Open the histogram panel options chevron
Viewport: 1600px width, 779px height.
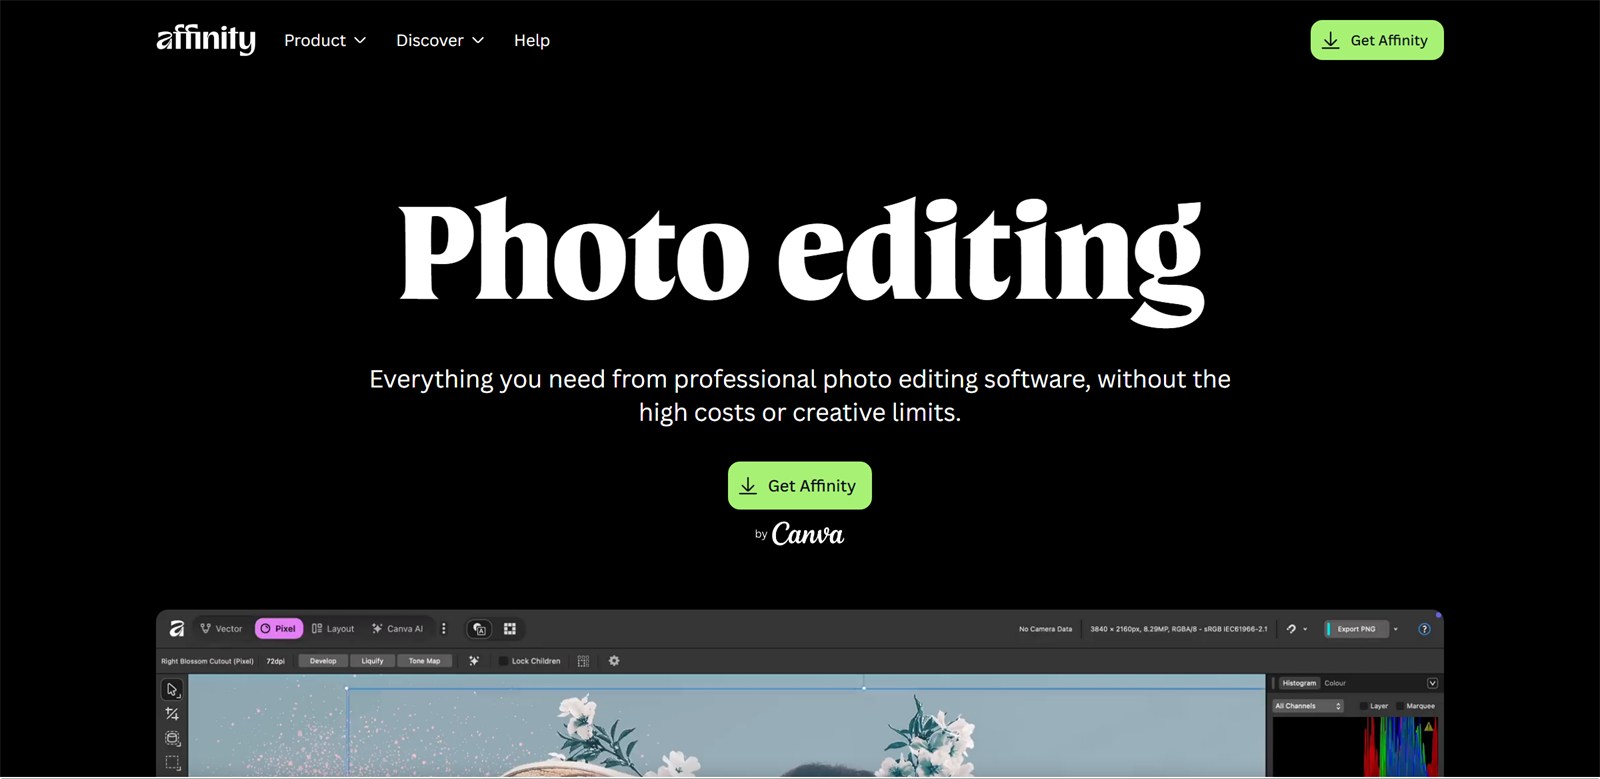pos(1432,683)
